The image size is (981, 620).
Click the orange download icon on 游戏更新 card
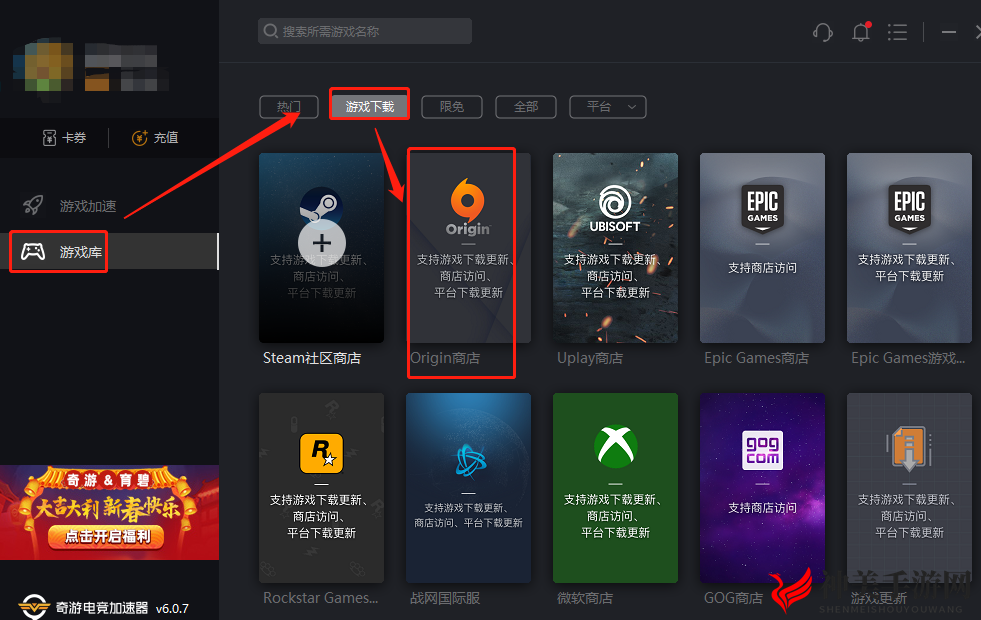(909, 448)
